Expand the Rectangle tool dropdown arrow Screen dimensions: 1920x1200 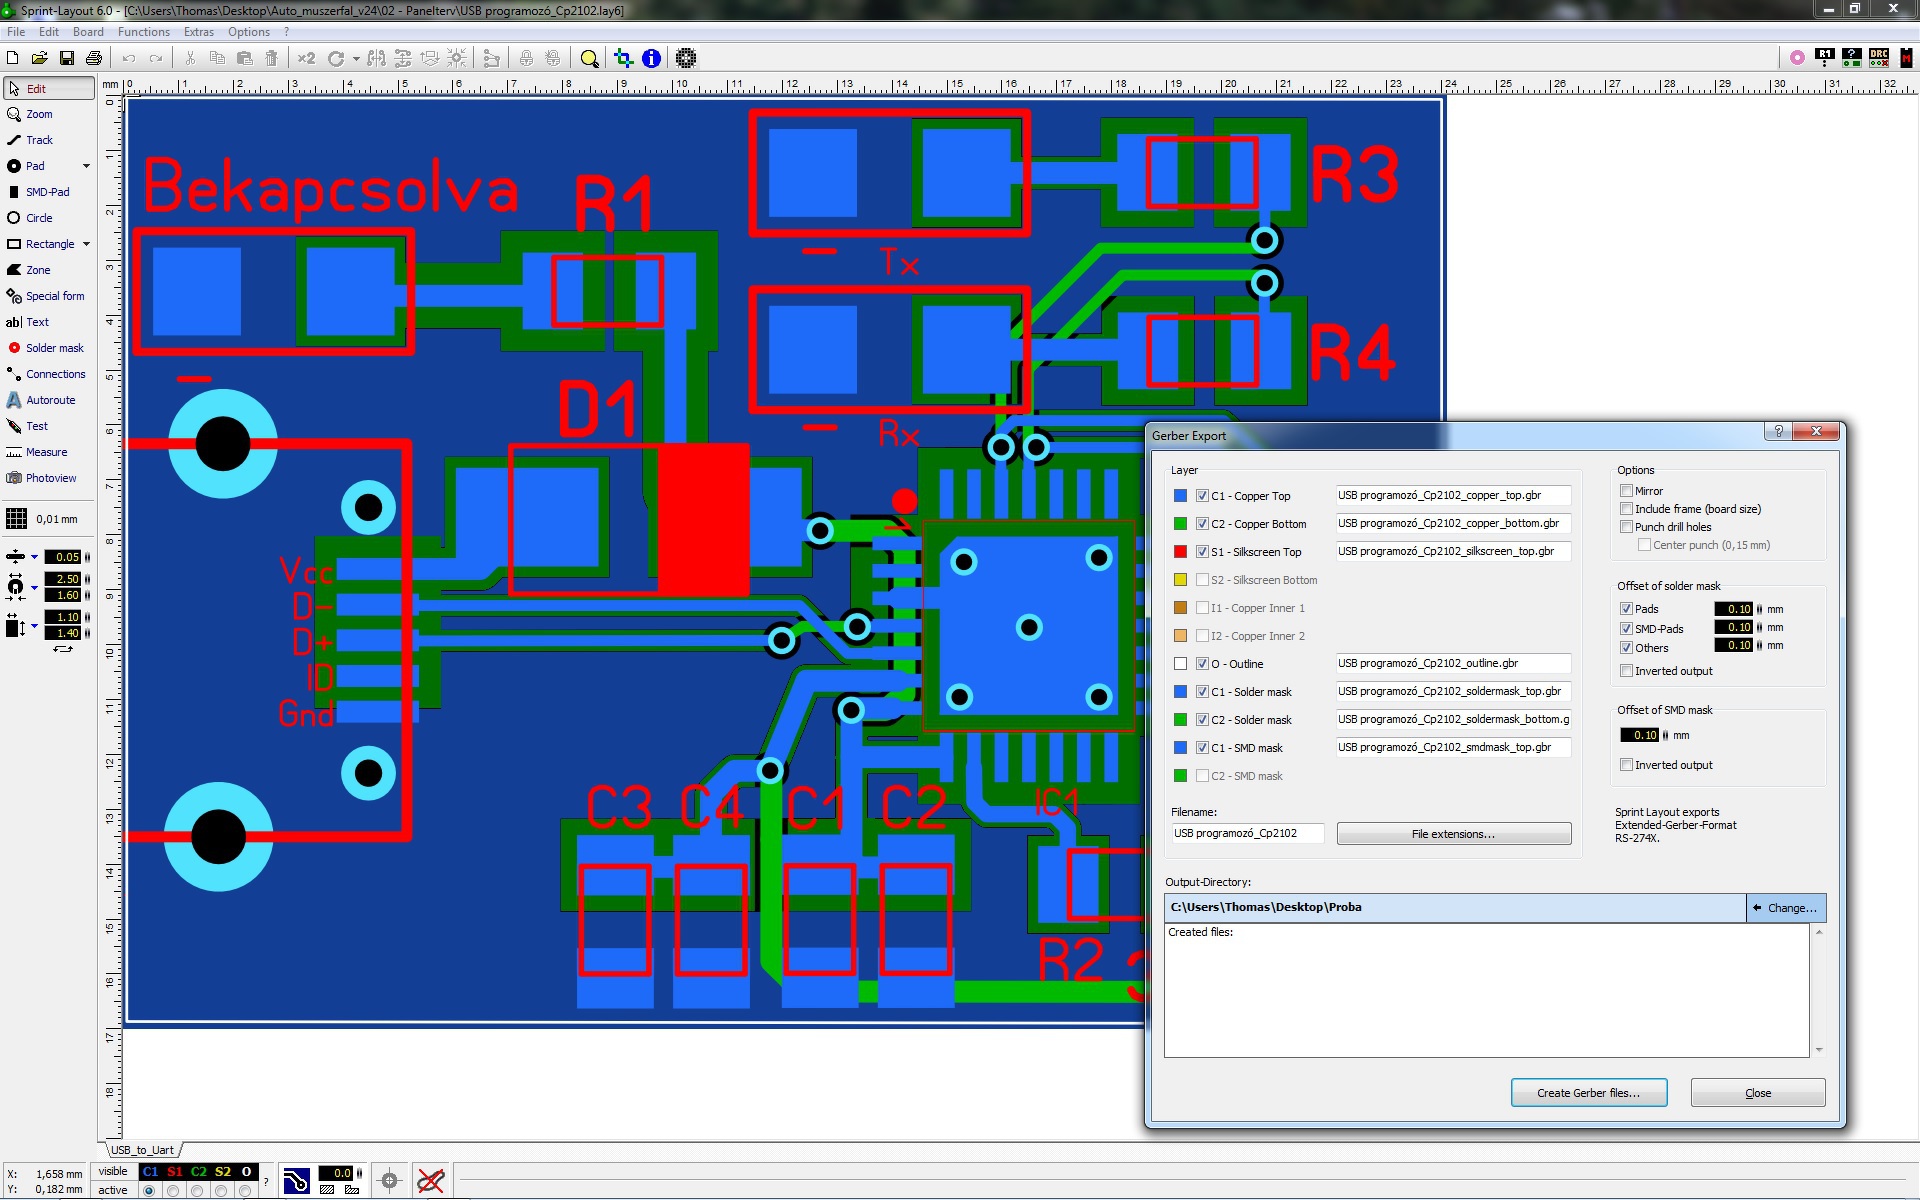pos(86,244)
